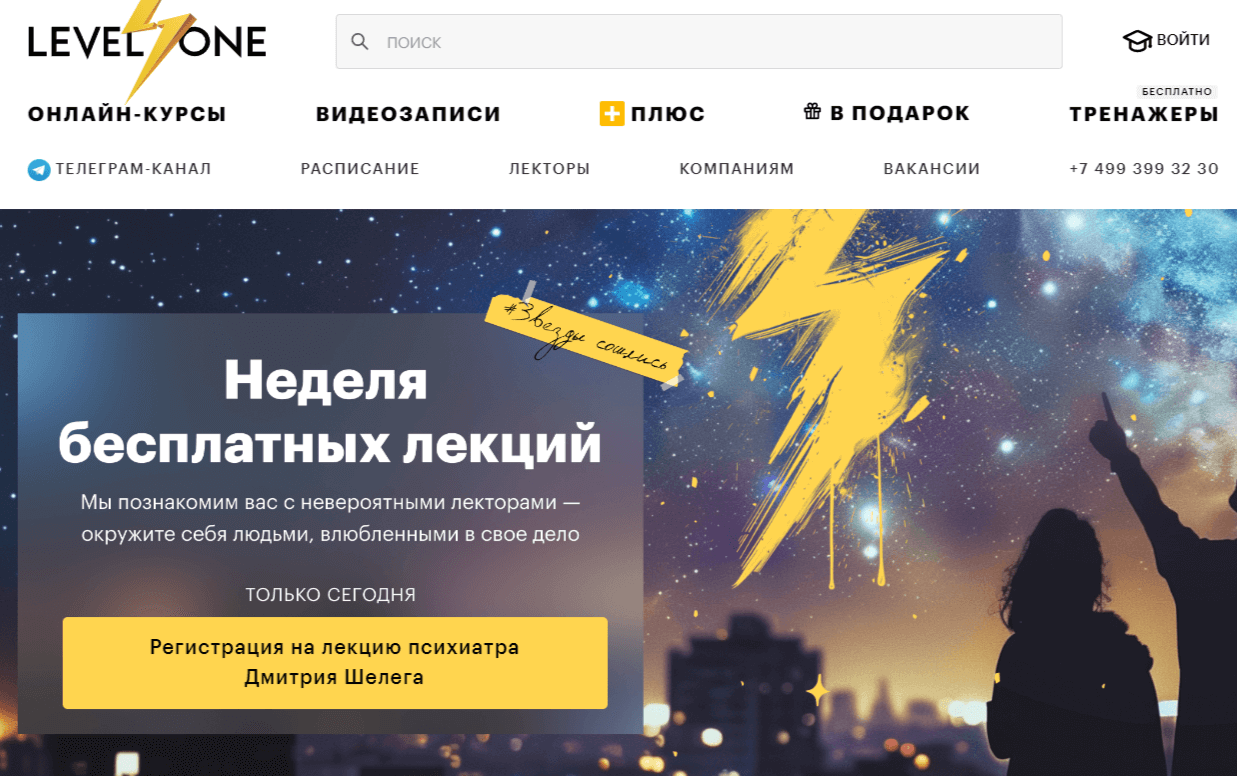
Task: Click the magnifier search icon
Action: click(x=360, y=42)
